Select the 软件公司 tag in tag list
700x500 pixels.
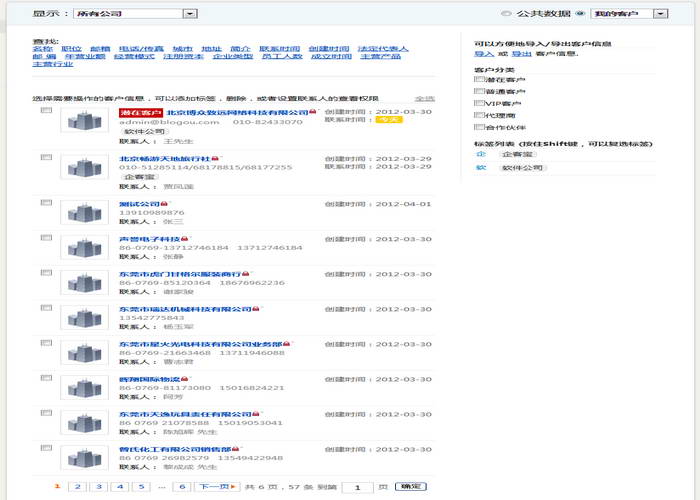[x=522, y=168]
